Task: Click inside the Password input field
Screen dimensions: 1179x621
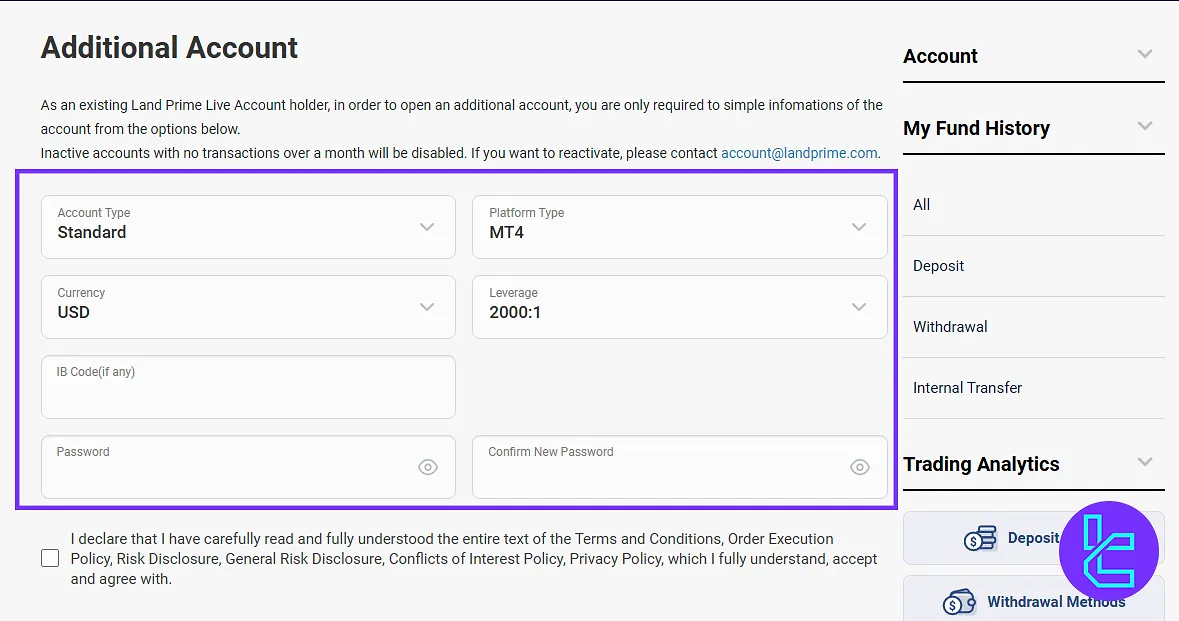Action: point(230,472)
